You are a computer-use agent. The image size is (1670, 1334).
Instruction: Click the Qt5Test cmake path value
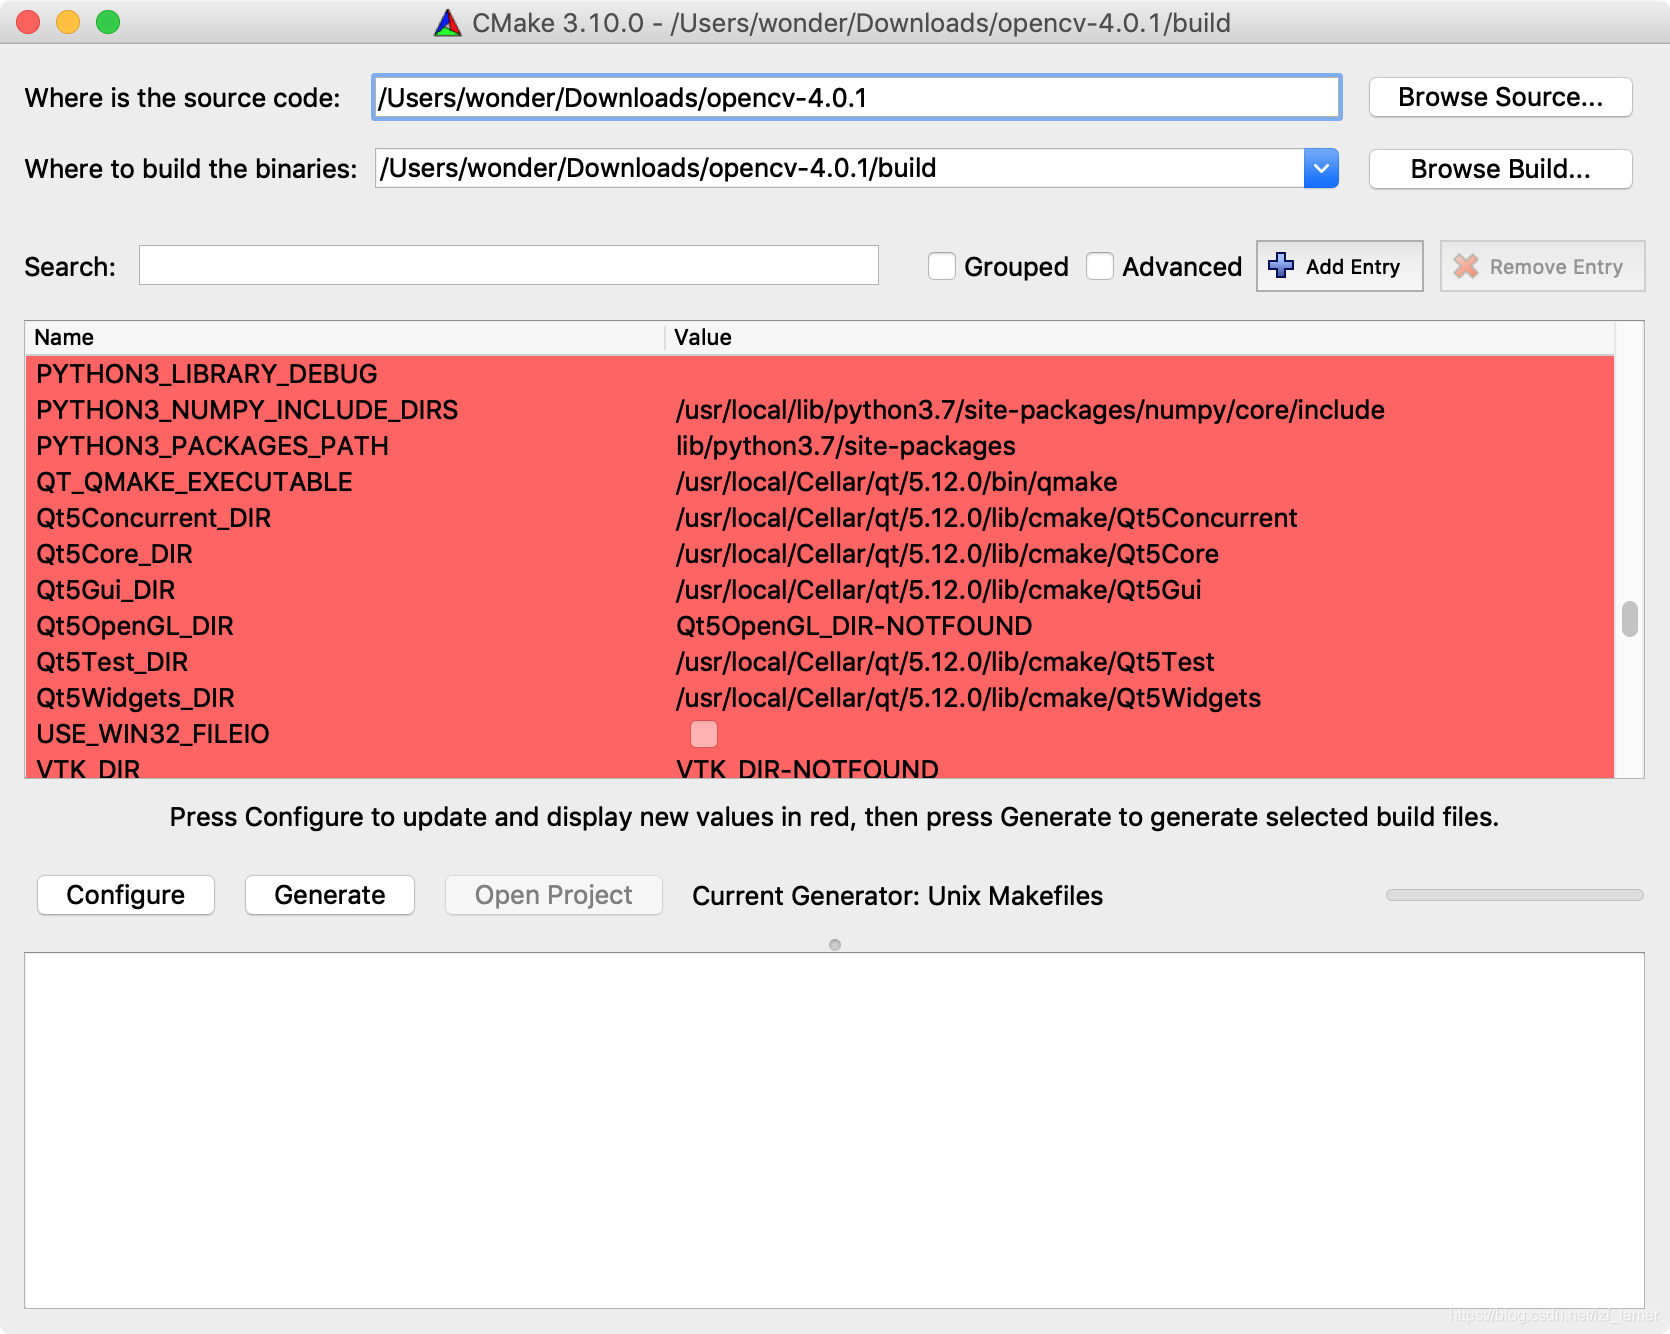click(945, 662)
